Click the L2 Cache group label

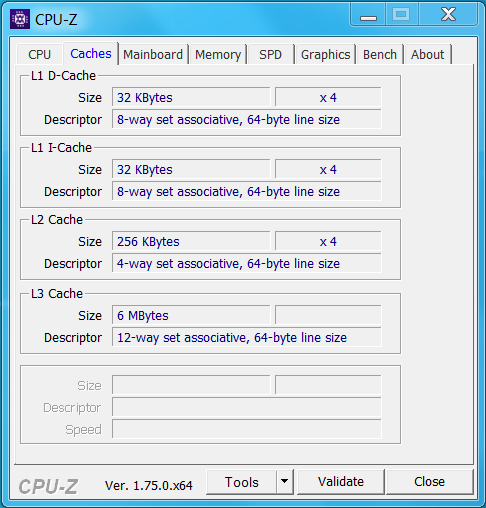[57, 220]
